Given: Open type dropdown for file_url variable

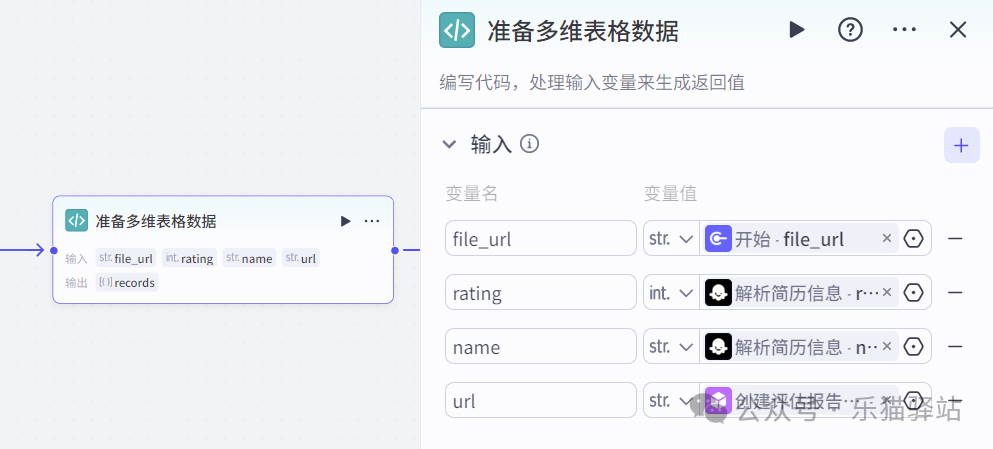Looking at the screenshot, I should (671, 239).
